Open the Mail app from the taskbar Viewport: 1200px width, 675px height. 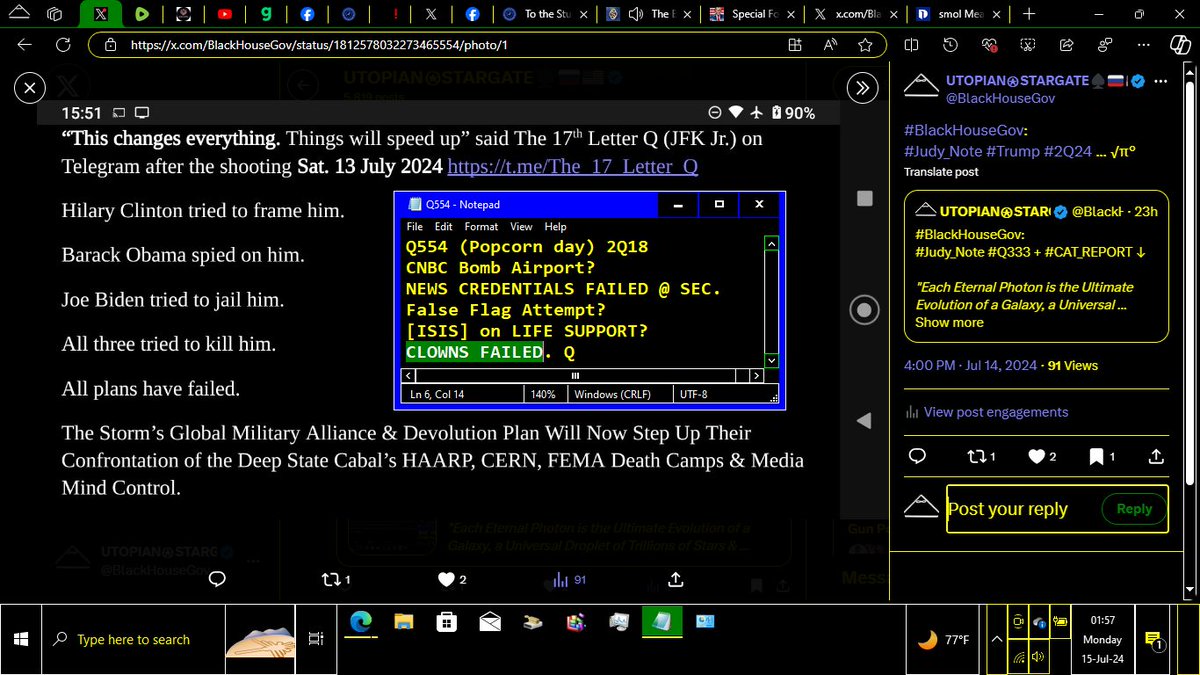(490, 623)
